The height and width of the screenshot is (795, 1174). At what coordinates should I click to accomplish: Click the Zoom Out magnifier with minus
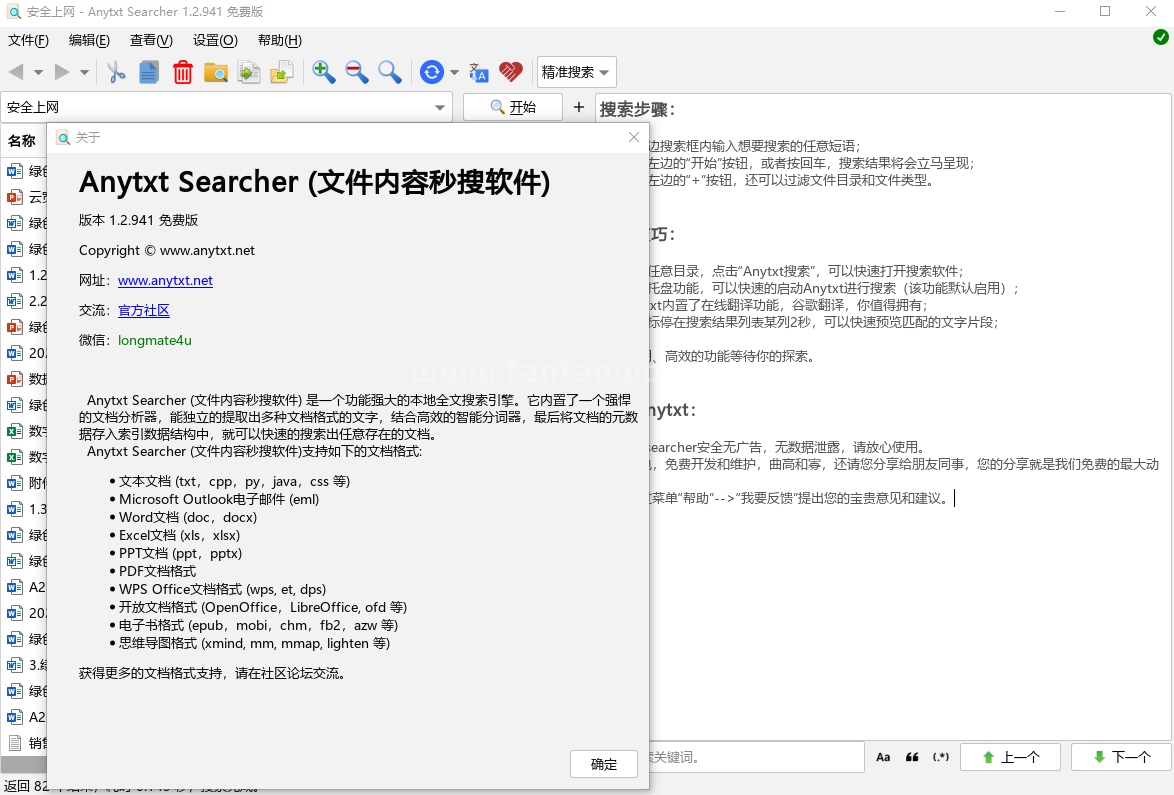pos(356,72)
